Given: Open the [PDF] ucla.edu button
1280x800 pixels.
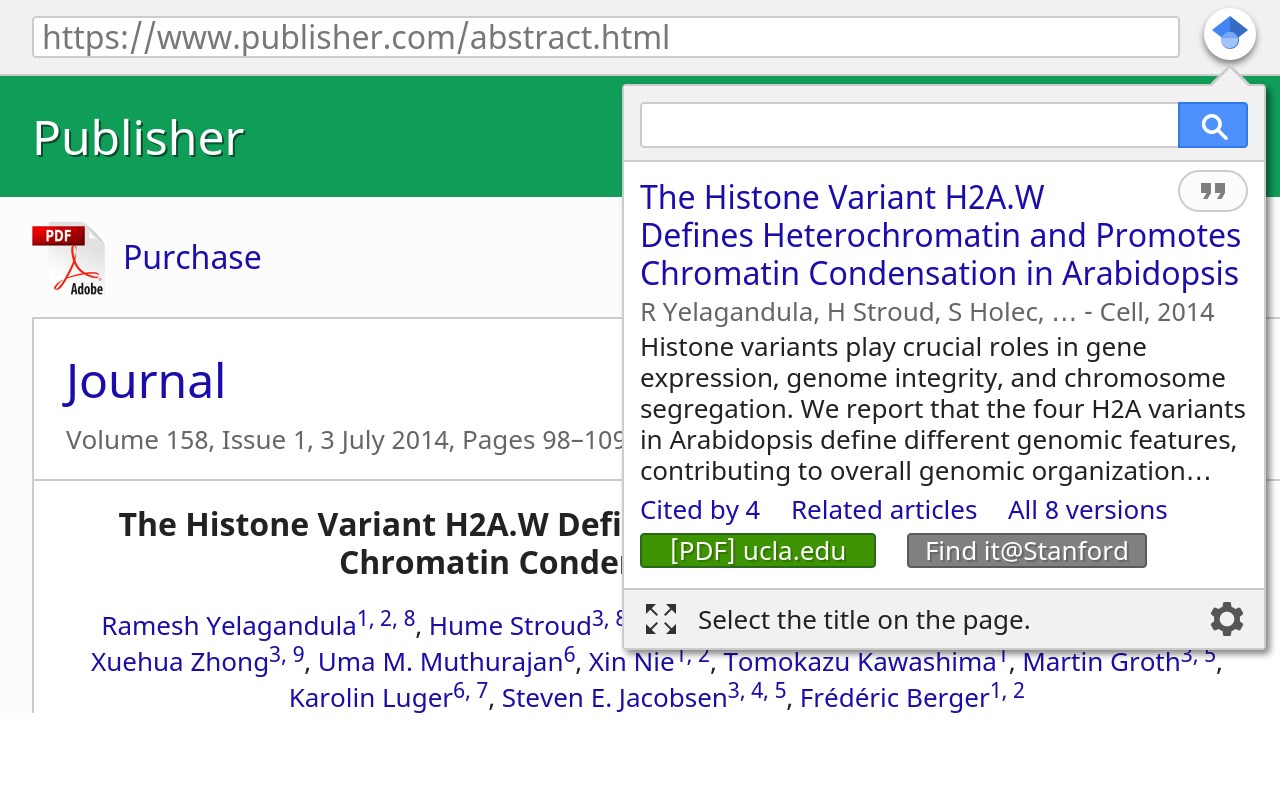Looking at the screenshot, I should (758, 551).
